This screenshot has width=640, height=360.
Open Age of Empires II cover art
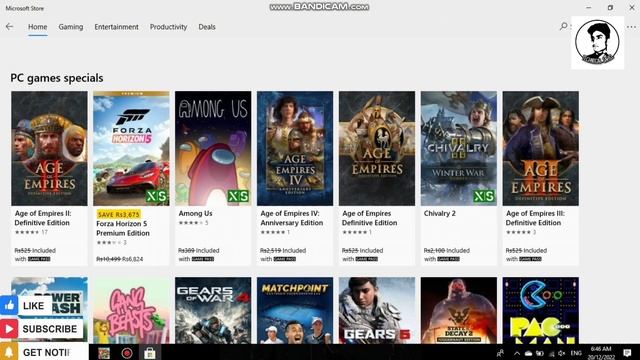(x=49, y=148)
